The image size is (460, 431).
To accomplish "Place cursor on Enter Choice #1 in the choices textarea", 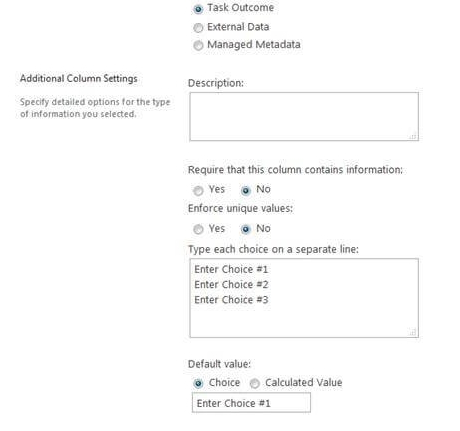I will click(x=231, y=269).
